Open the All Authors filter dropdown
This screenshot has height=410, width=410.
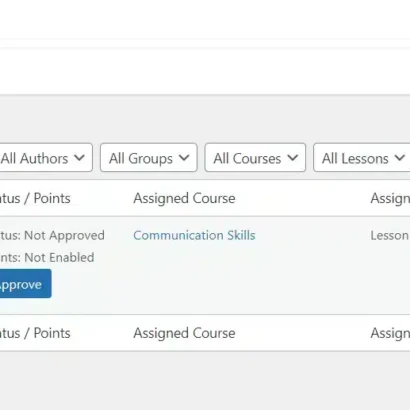coord(46,158)
